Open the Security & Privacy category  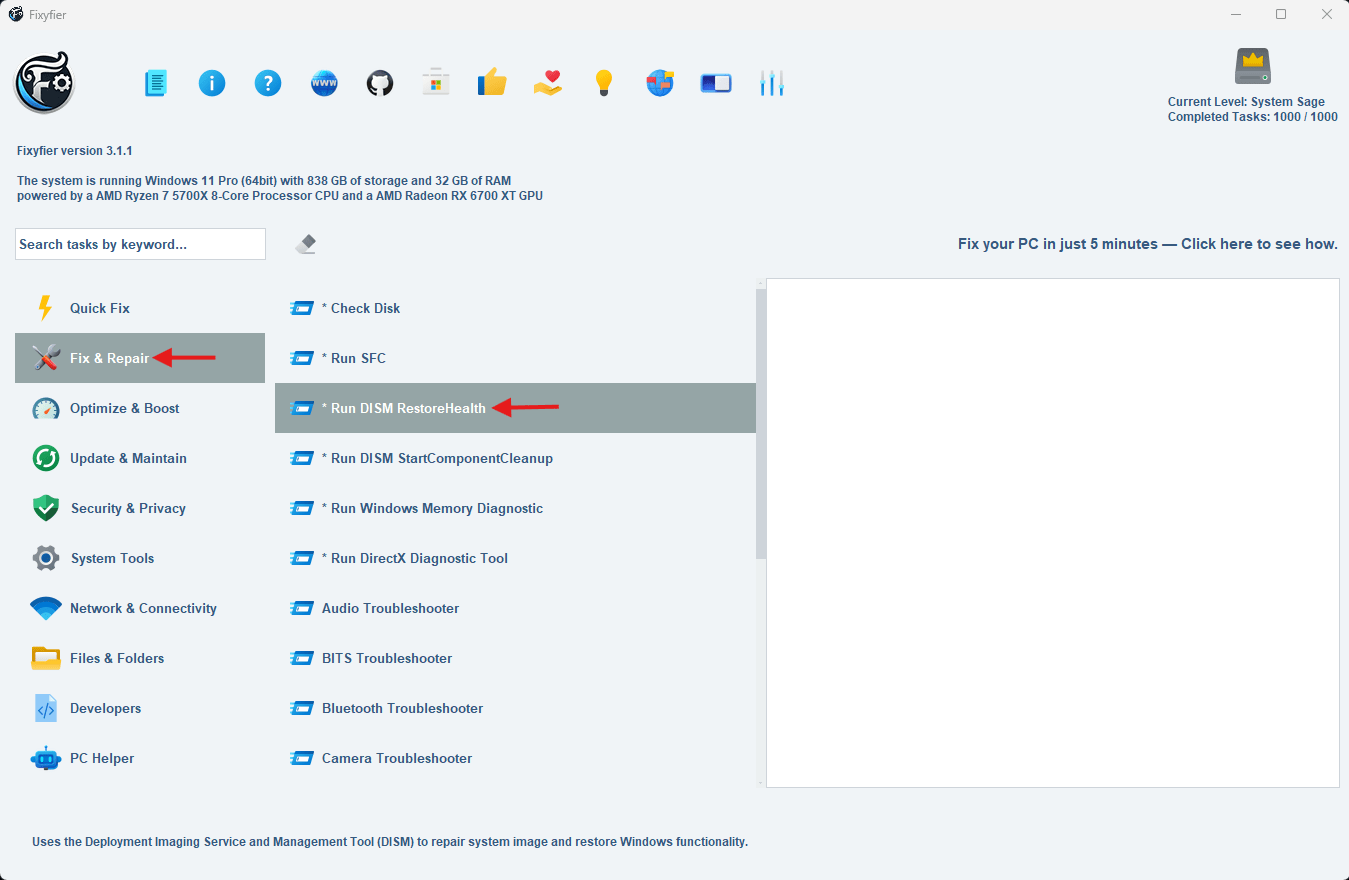coord(140,508)
